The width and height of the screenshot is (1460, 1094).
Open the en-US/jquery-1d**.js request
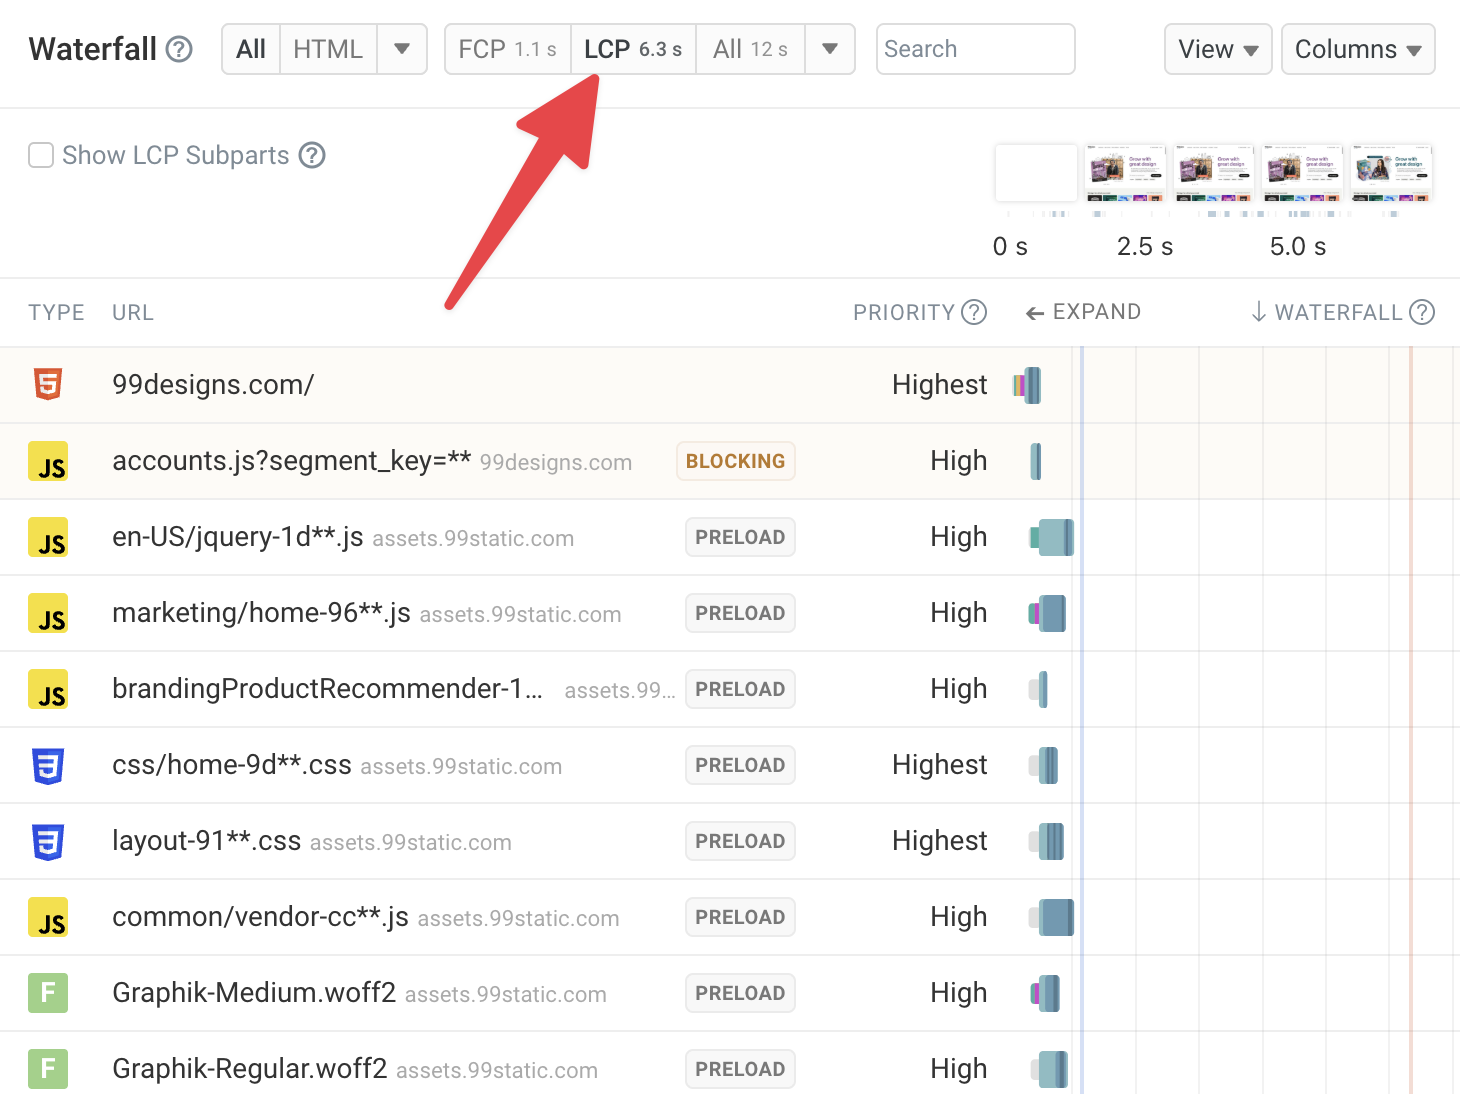(x=237, y=537)
